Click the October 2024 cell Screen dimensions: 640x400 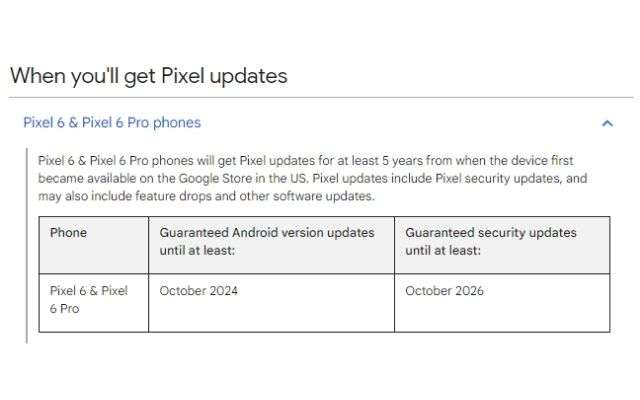coord(199,291)
